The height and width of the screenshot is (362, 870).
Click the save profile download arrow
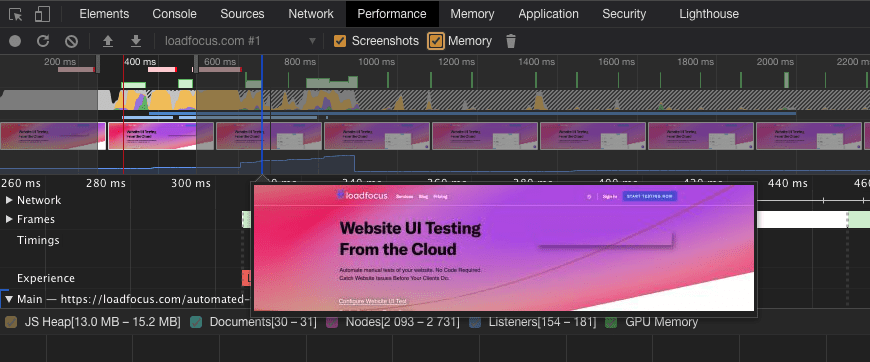135,41
